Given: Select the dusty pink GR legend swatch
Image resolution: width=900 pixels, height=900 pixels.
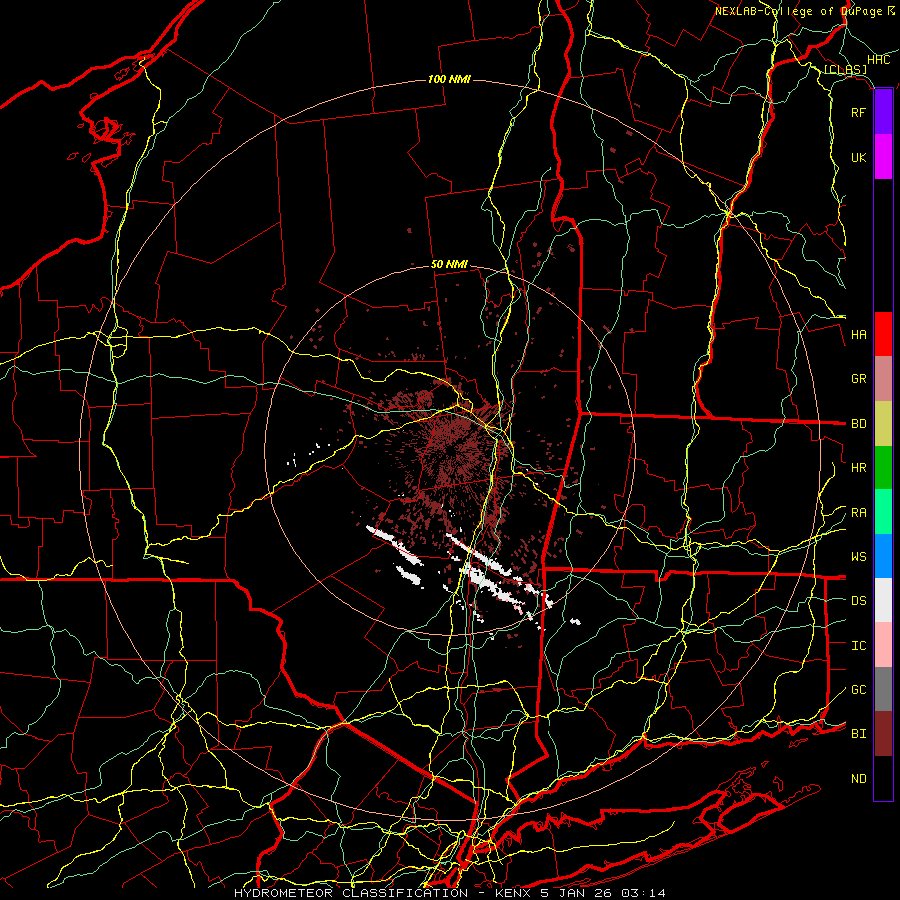Looking at the screenshot, I should pos(883,379).
